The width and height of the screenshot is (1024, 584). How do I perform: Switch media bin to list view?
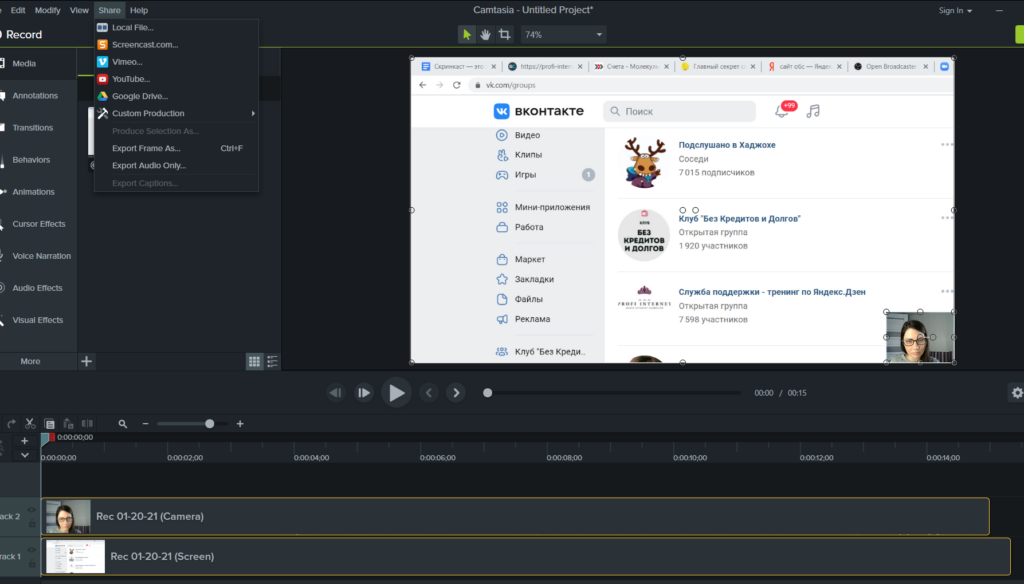coord(272,361)
